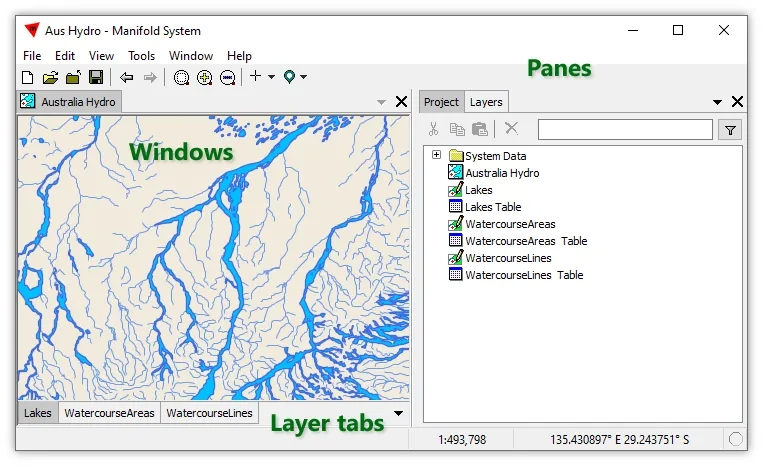Viewport: 763px width, 466px height.
Task: Open the File menu
Action: click(x=32, y=56)
